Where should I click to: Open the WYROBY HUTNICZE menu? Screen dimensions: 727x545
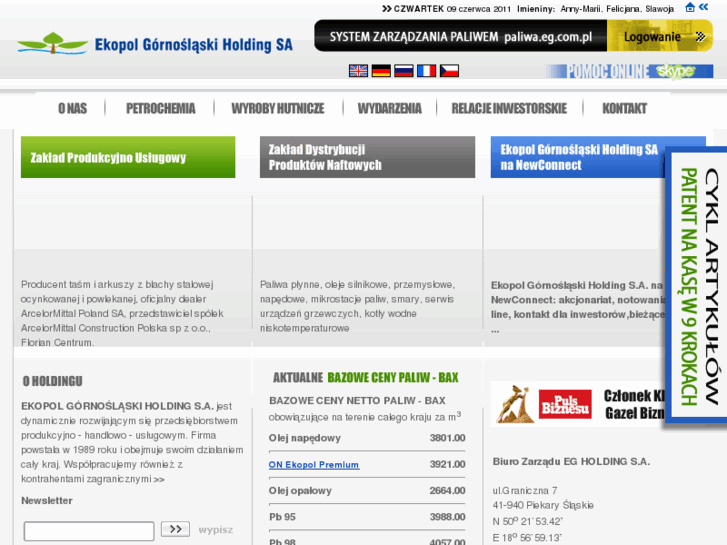[x=278, y=109]
